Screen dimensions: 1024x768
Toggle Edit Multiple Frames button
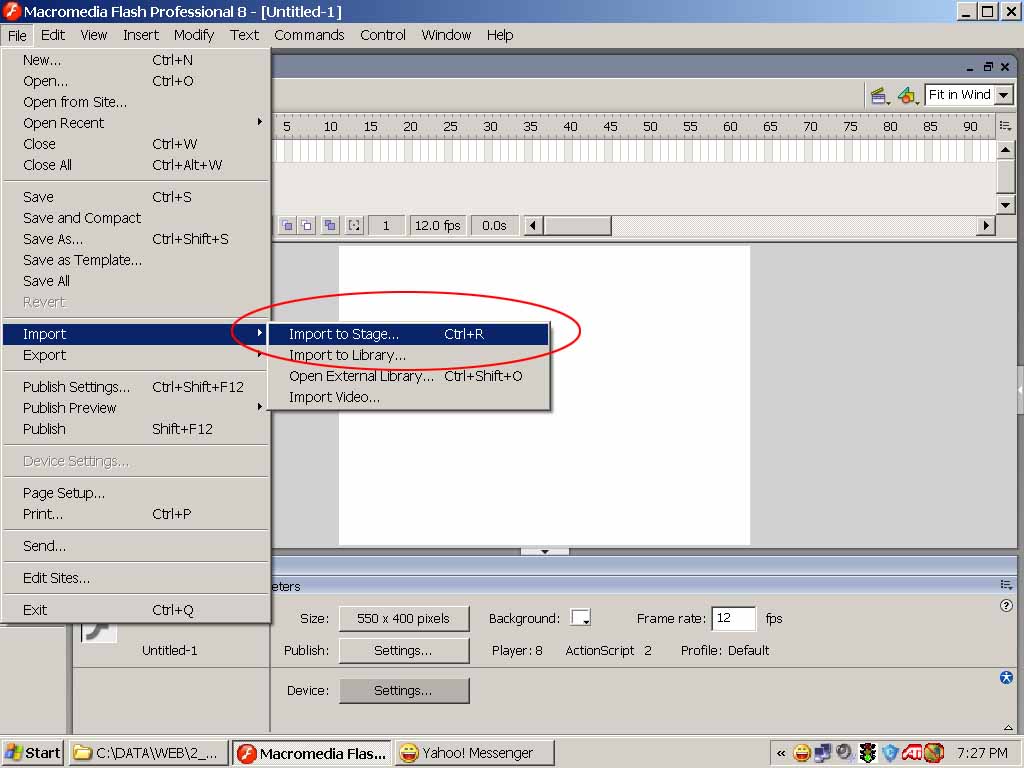[330, 225]
